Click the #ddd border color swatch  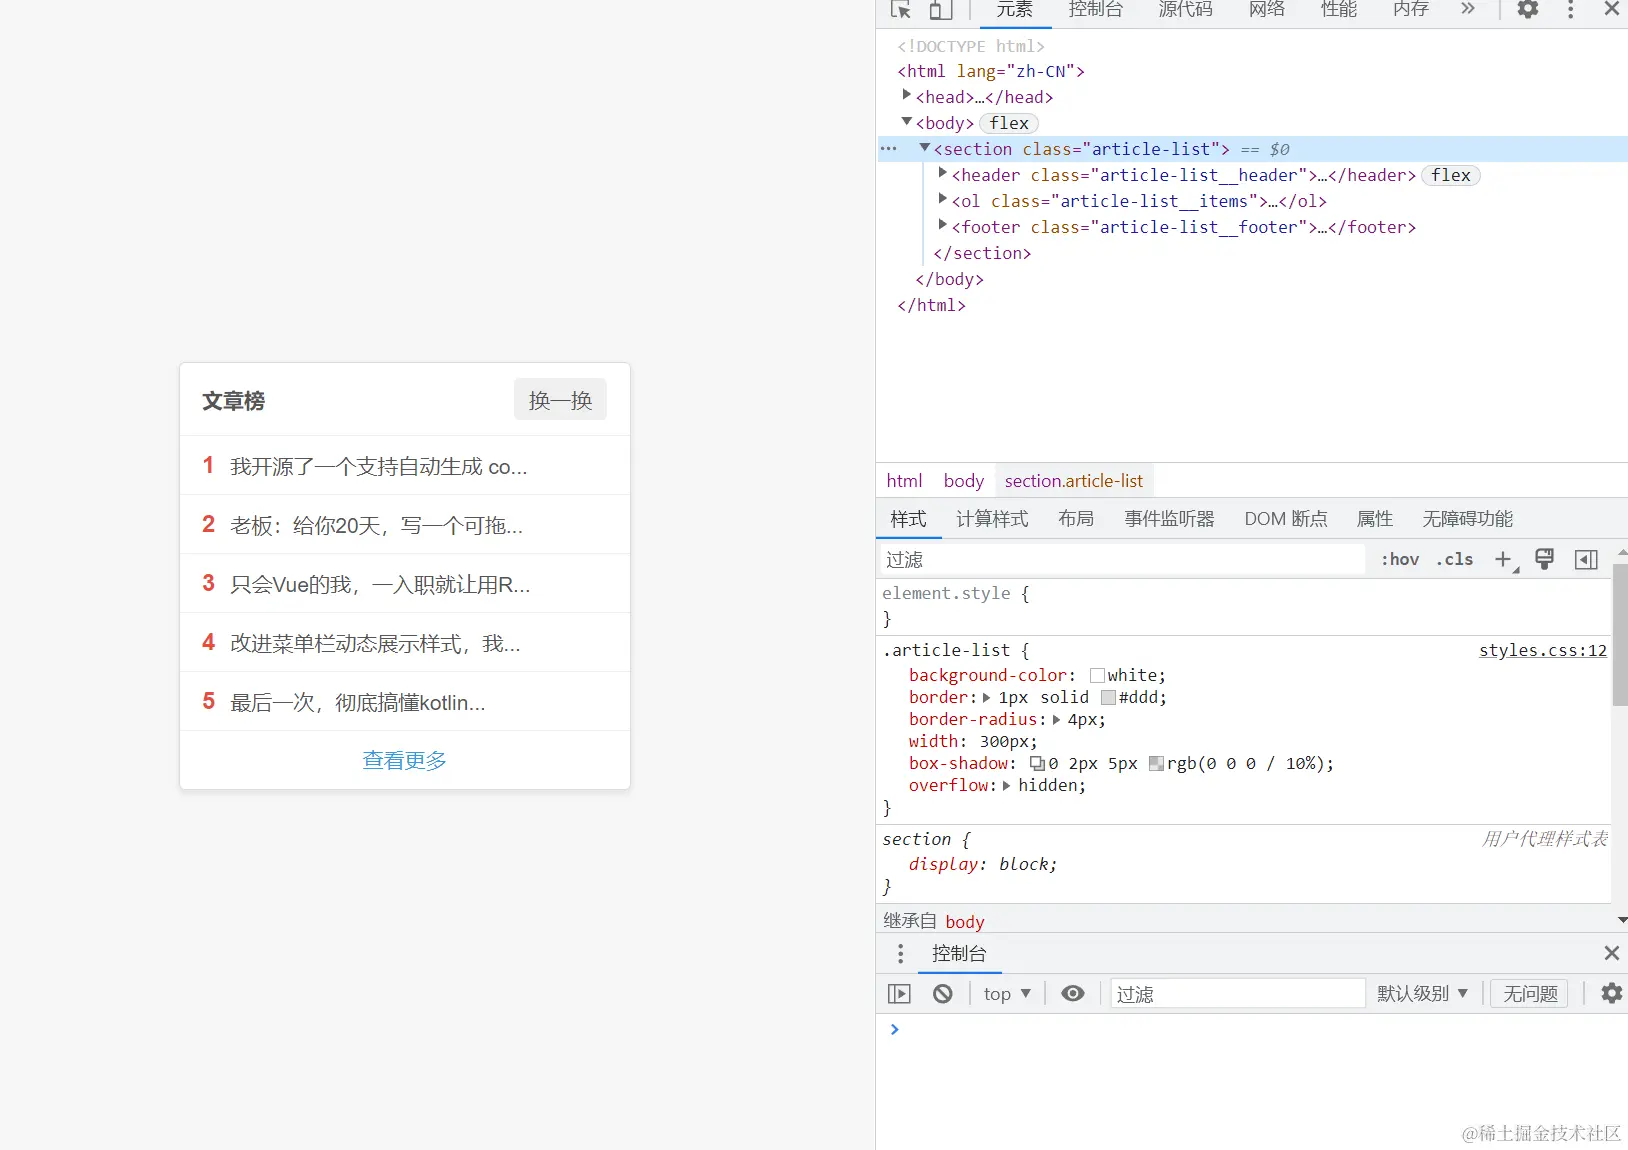1108,698
